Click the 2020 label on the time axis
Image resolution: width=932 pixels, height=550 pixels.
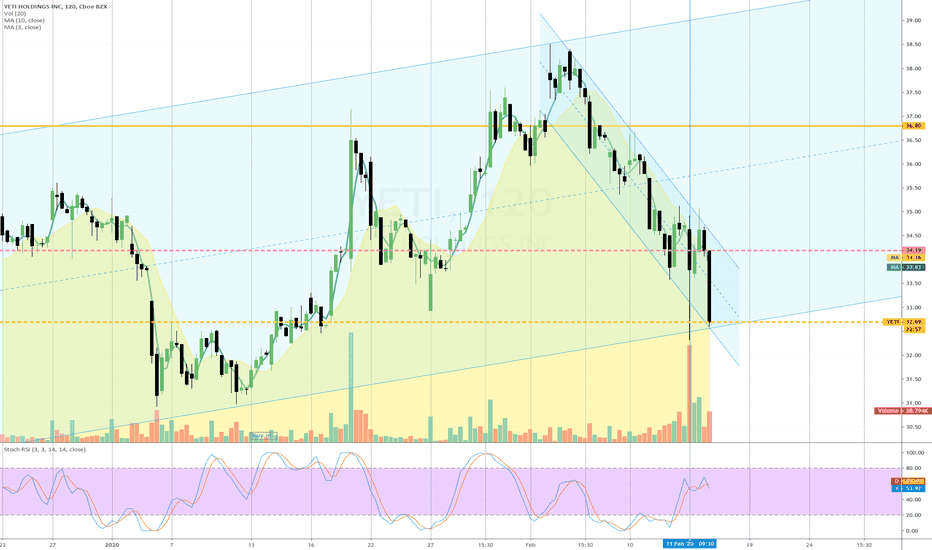112,544
